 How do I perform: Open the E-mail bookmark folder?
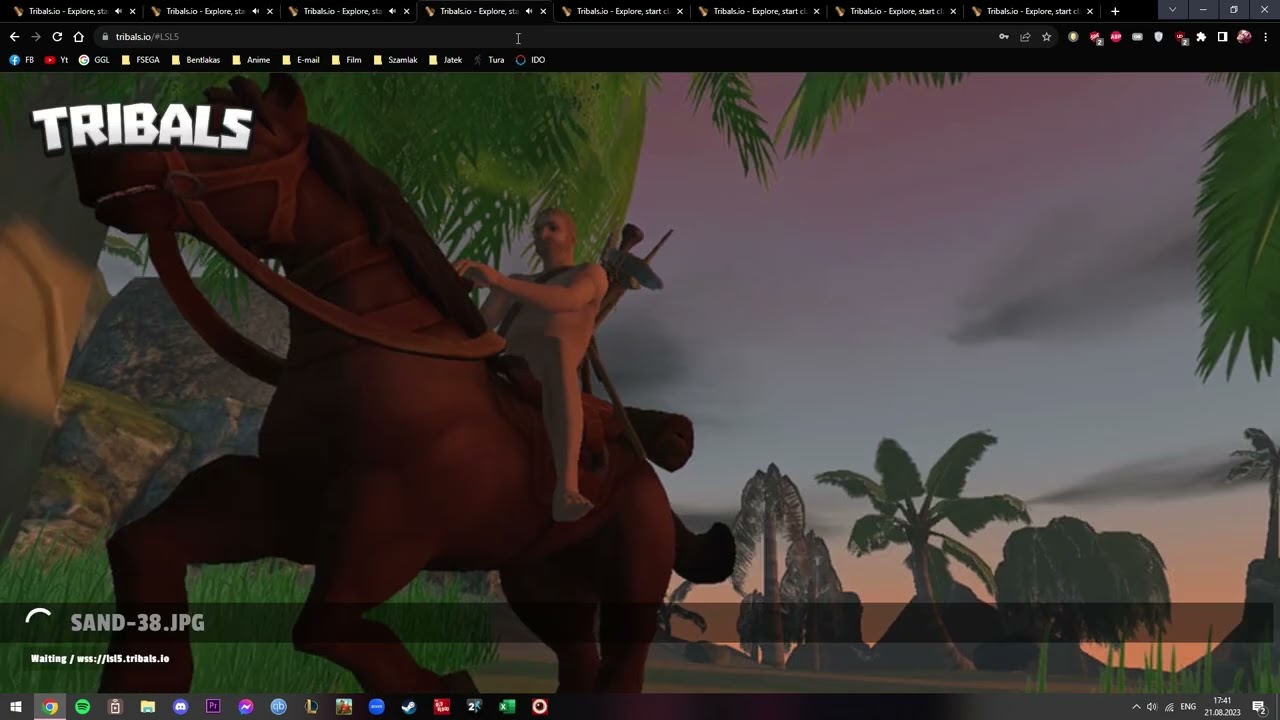pyautogui.click(x=301, y=60)
